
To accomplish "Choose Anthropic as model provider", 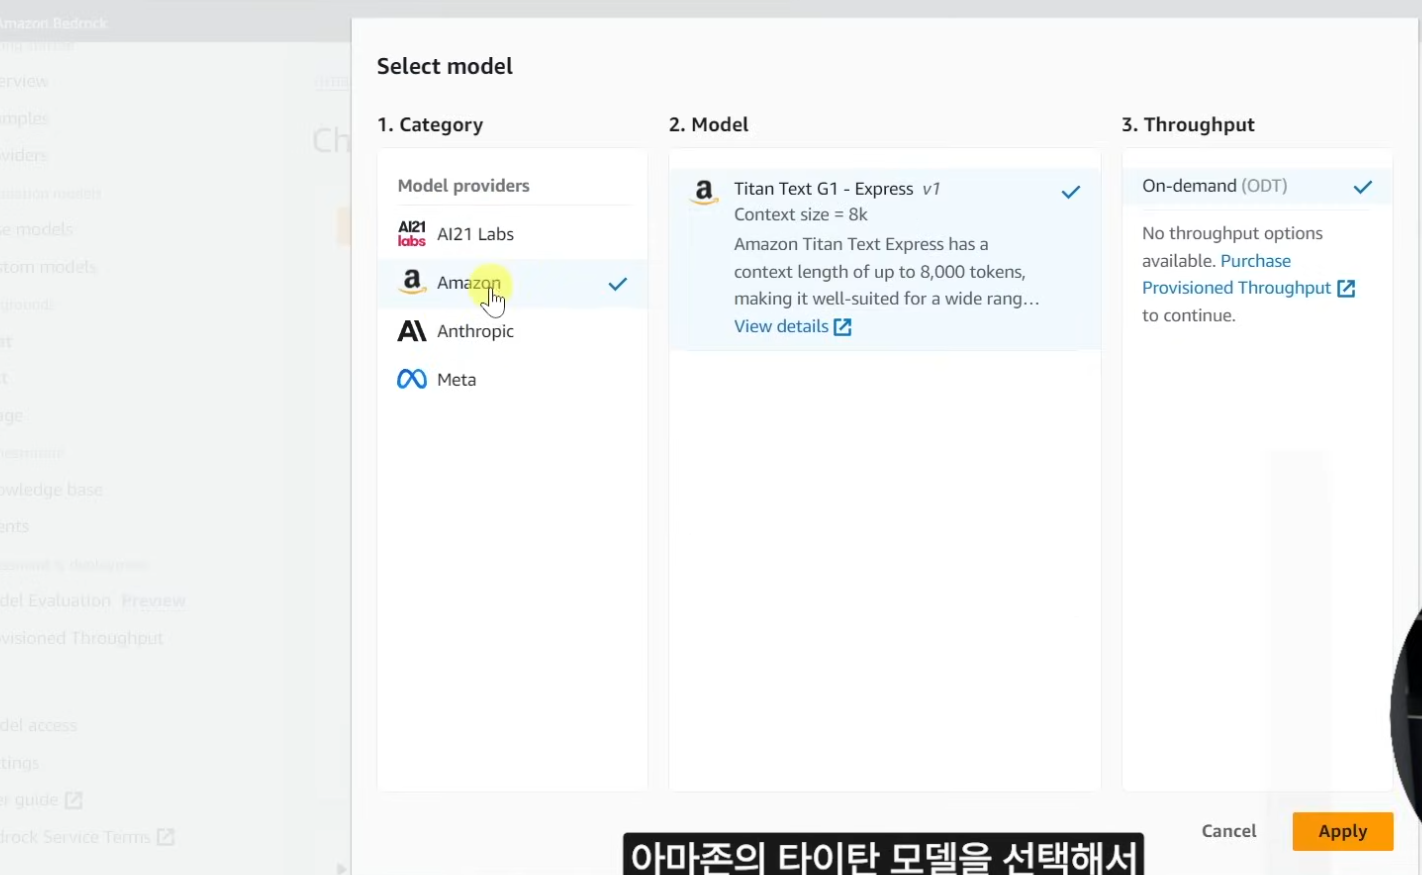I will pos(512,331).
